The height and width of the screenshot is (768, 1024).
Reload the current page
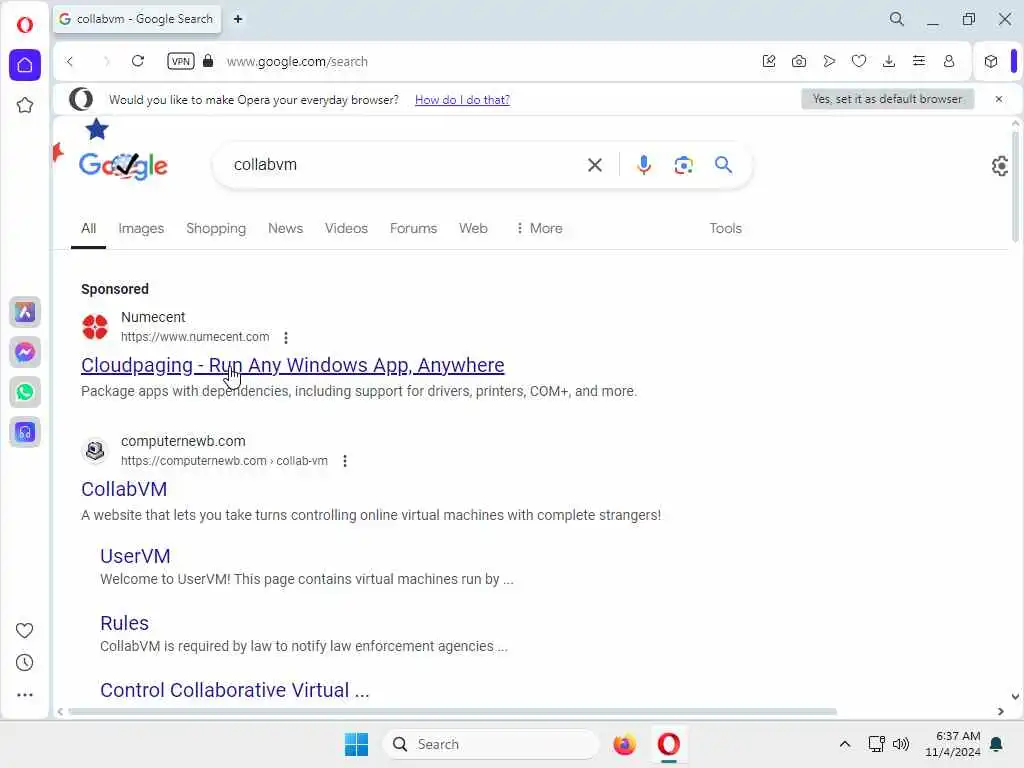(x=138, y=61)
